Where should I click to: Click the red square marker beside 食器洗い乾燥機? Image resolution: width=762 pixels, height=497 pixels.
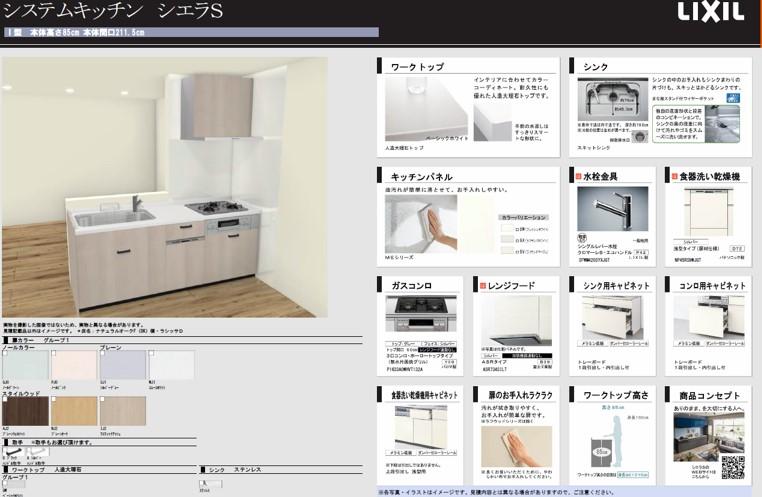pos(675,176)
